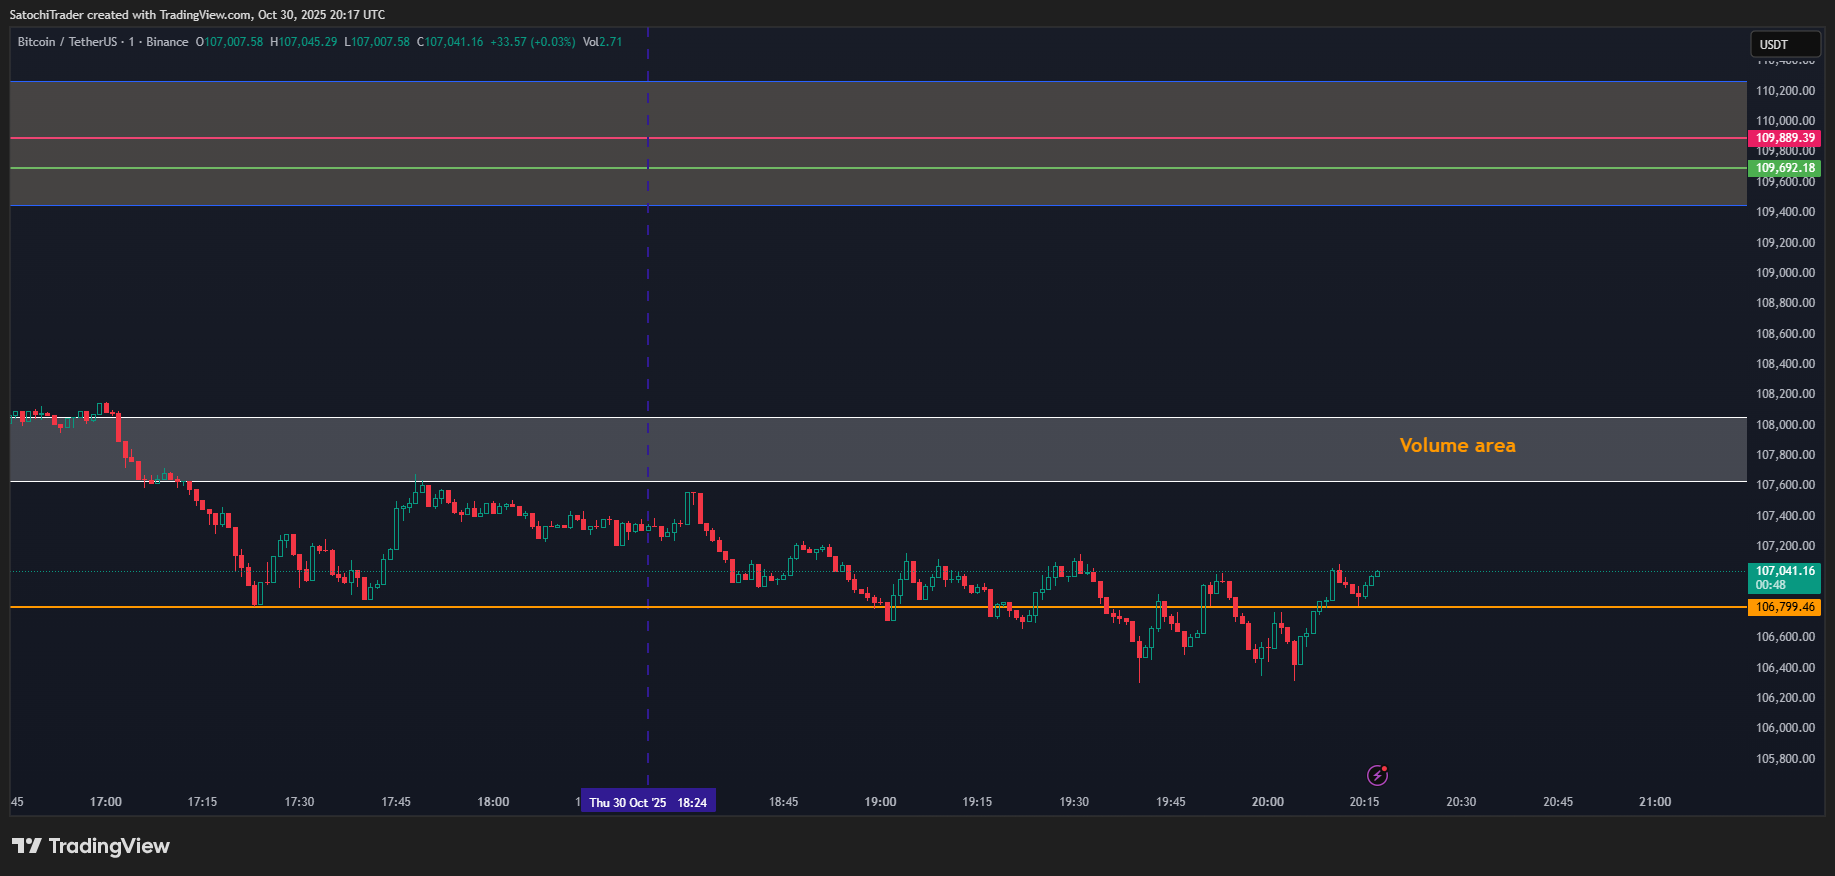1835x876 pixels.
Task: Click the 20:30 time axis label
Action: coord(1461,802)
